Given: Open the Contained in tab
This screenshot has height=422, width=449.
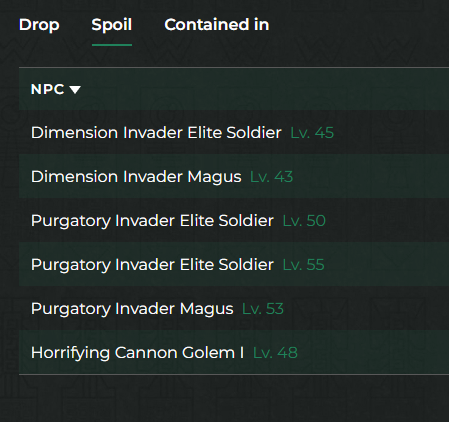Looking at the screenshot, I should pyautogui.click(x=217, y=25).
